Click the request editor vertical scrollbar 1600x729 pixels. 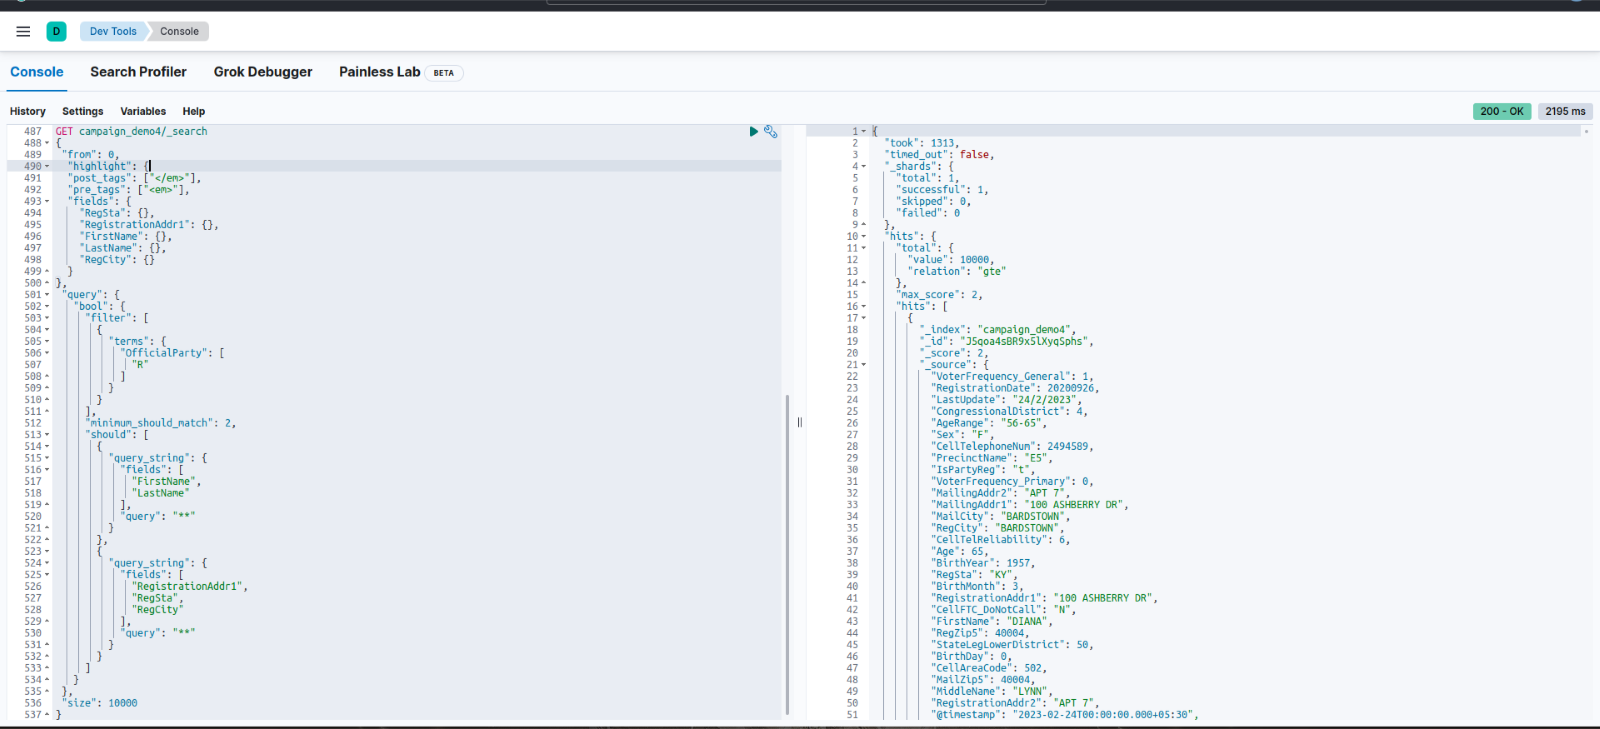tap(788, 555)
